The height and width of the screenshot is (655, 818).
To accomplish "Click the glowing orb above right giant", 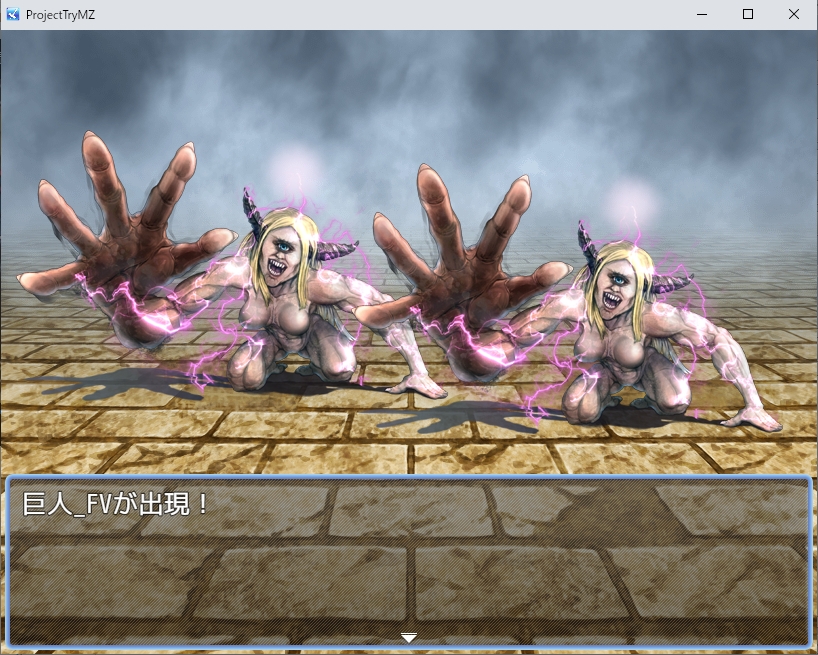I will (630, 199).
